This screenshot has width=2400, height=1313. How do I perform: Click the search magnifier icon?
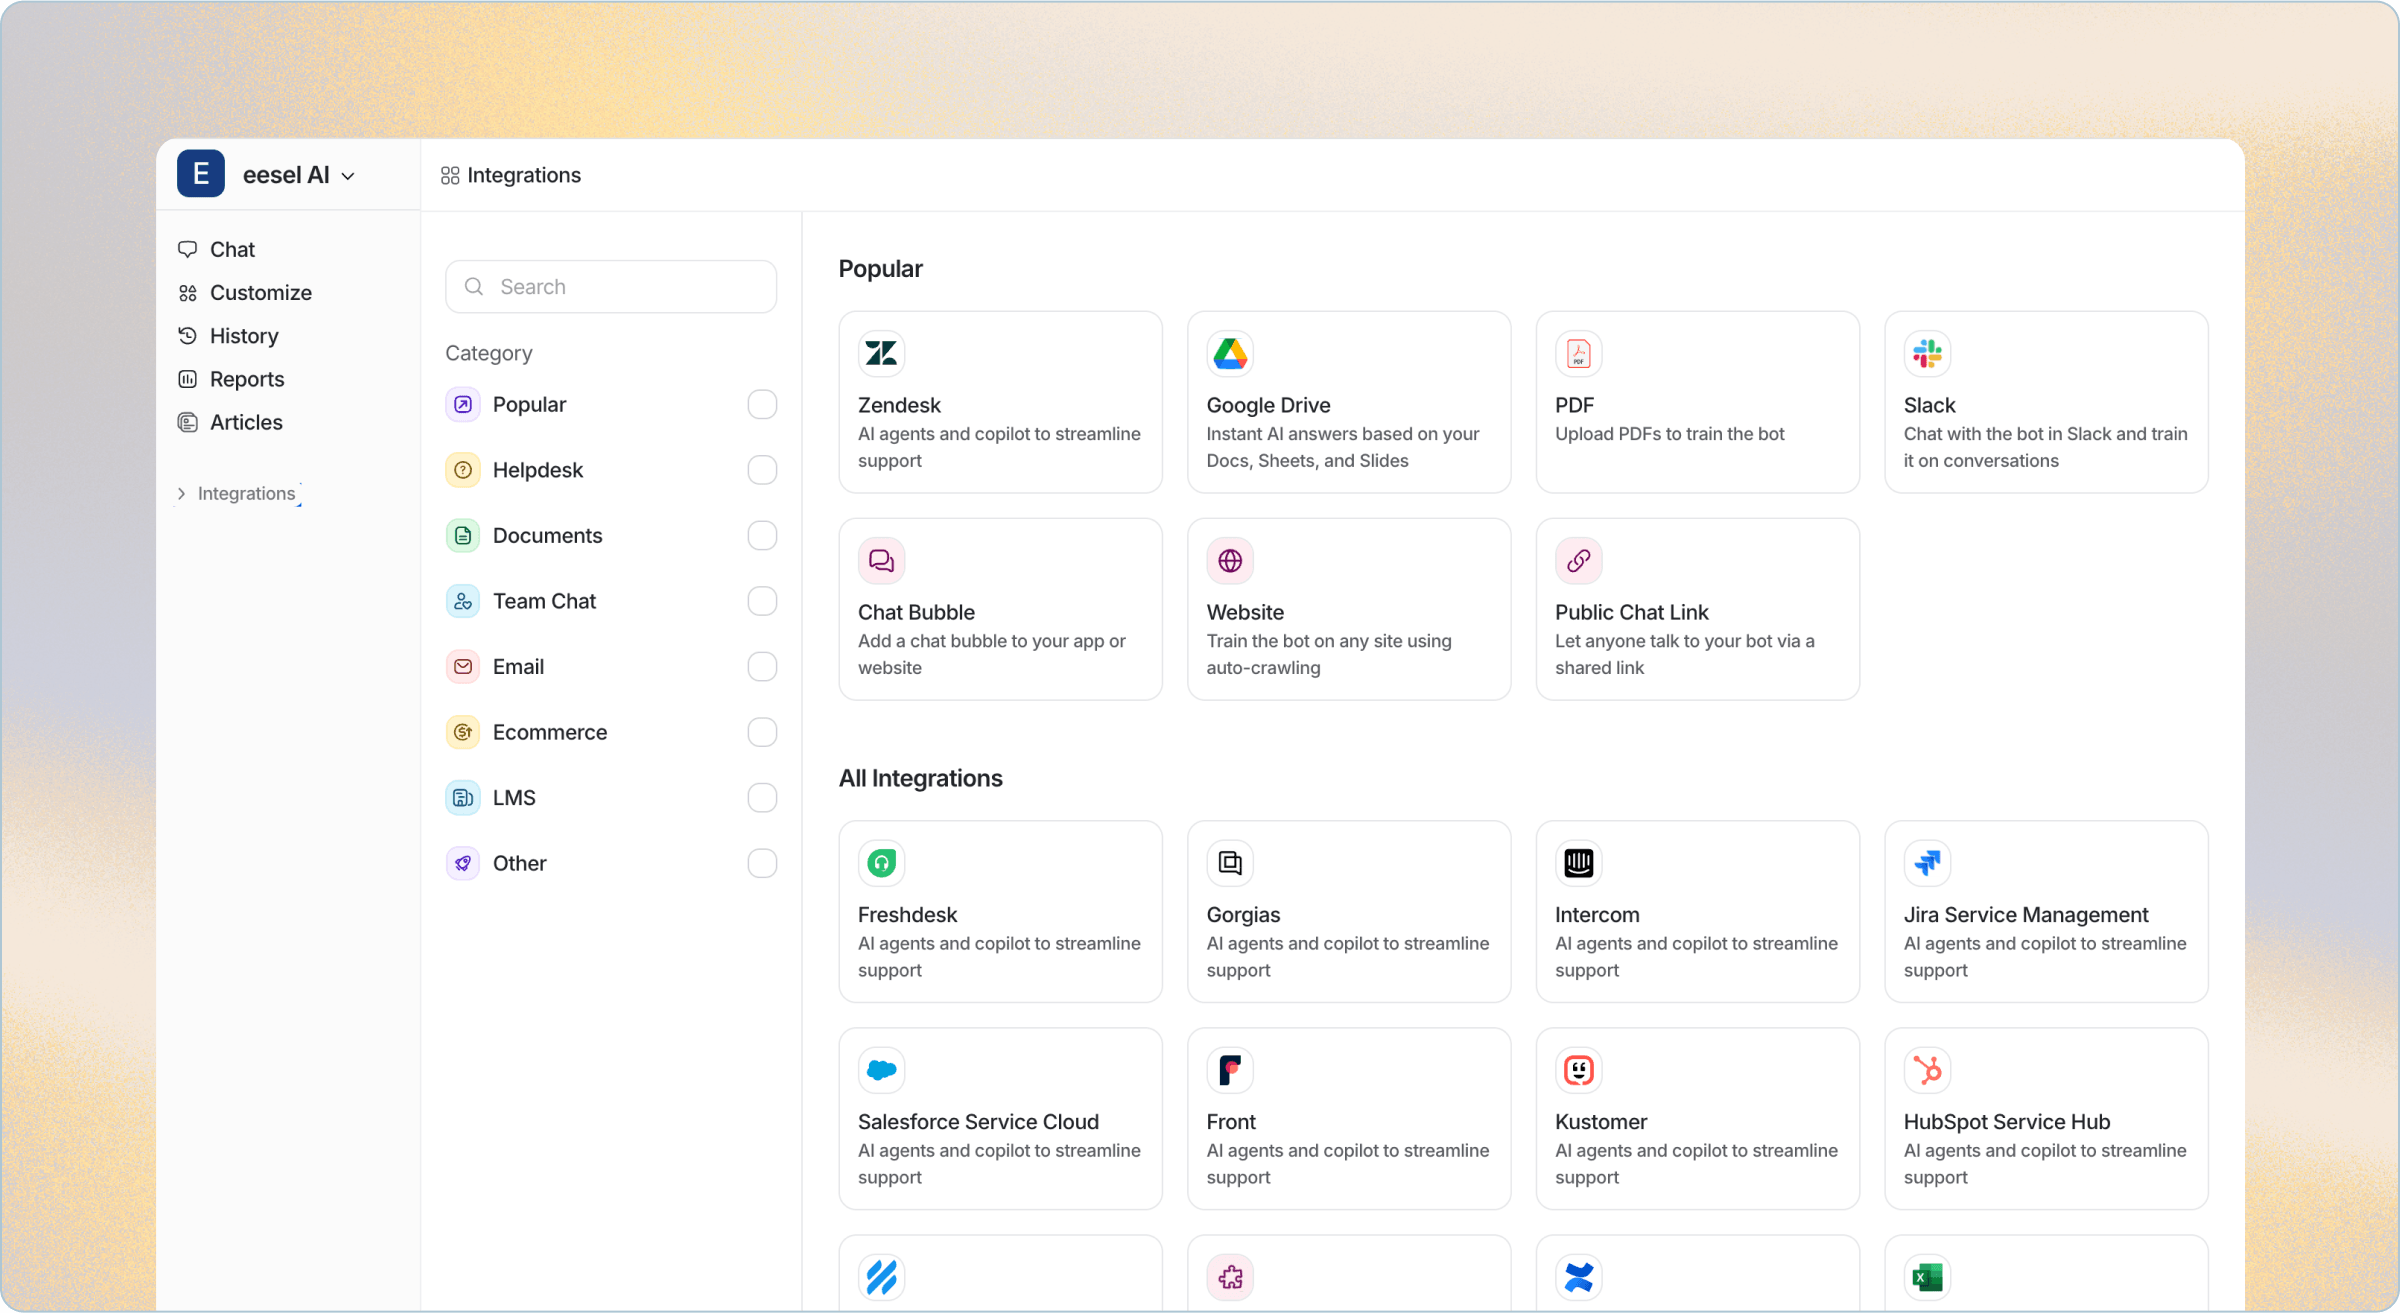(x=474, y=287)
